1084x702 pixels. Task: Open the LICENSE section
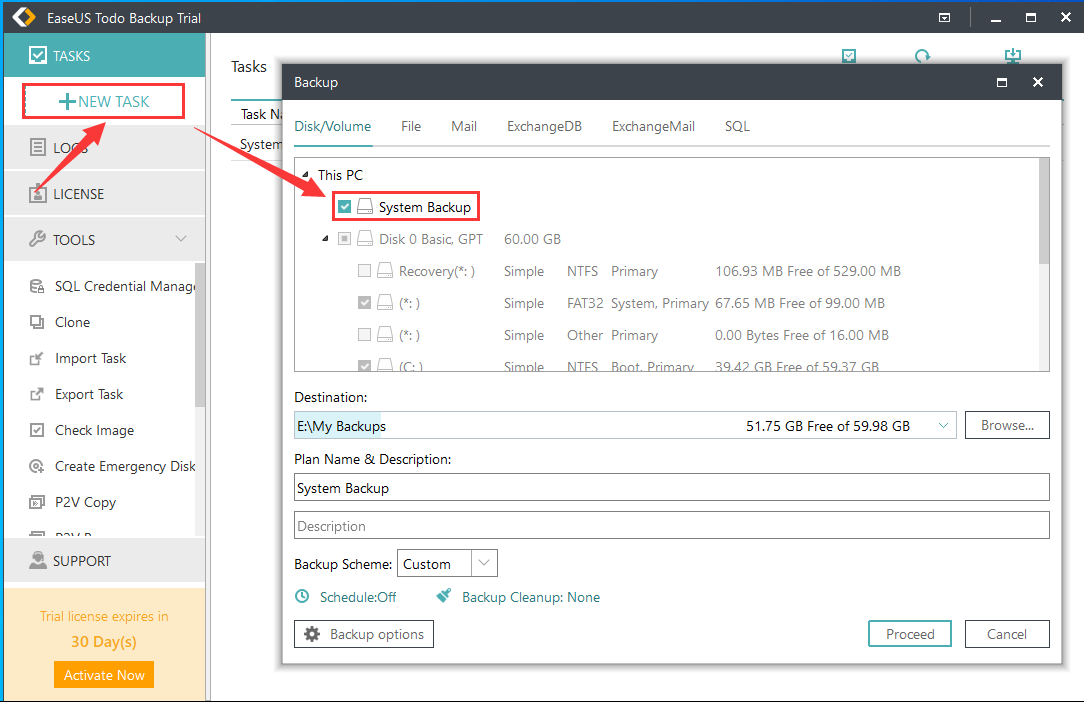104,194
